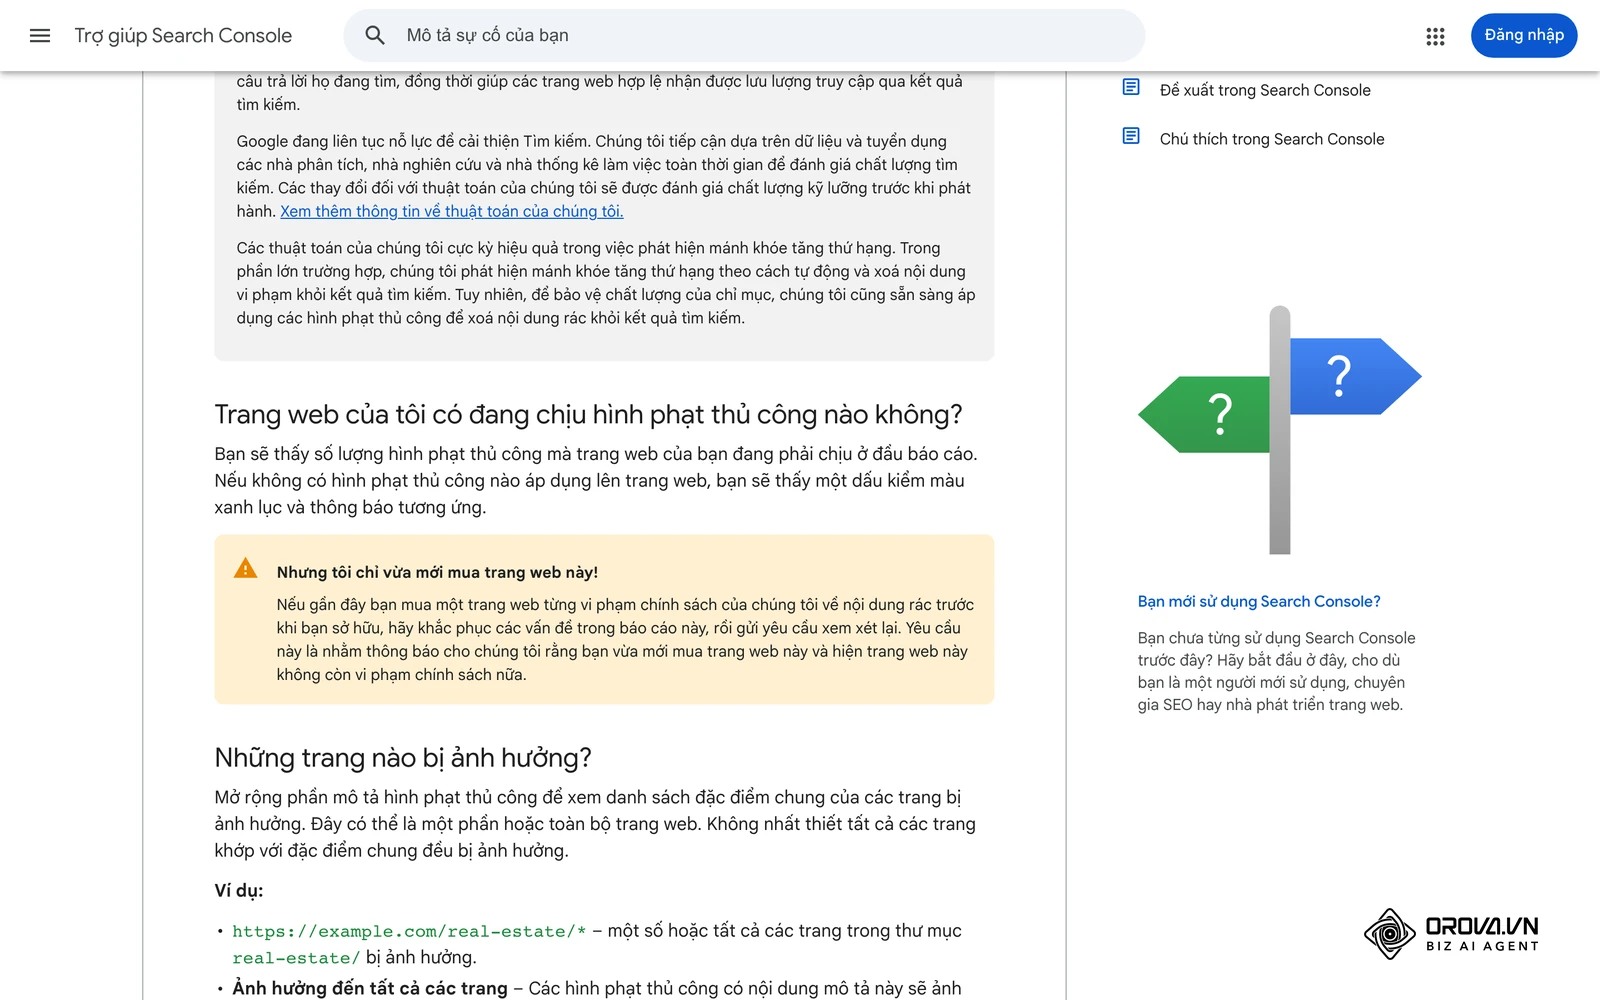Image resolution: width=1600 pixels, height=1000 pixels.
Task: Click the article icon beside Chú thích trong Search Console
Action: (x=1131, y=137)
